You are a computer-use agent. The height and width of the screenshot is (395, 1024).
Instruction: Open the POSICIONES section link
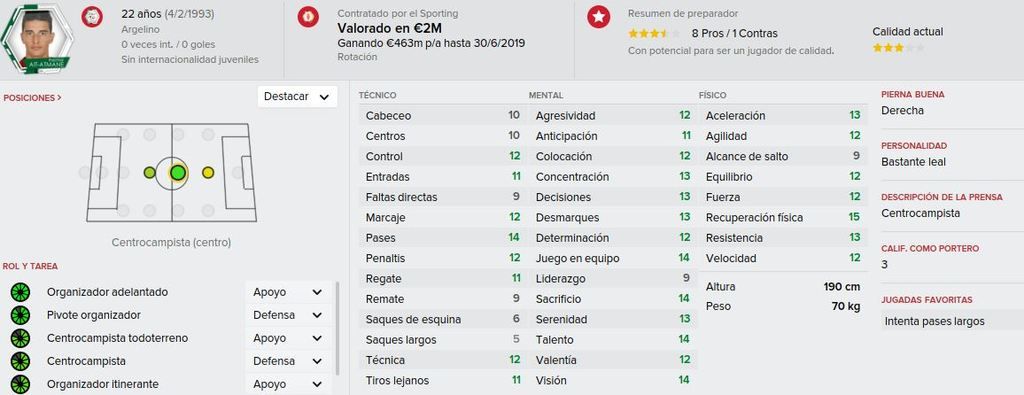click(x=33, y=98)
